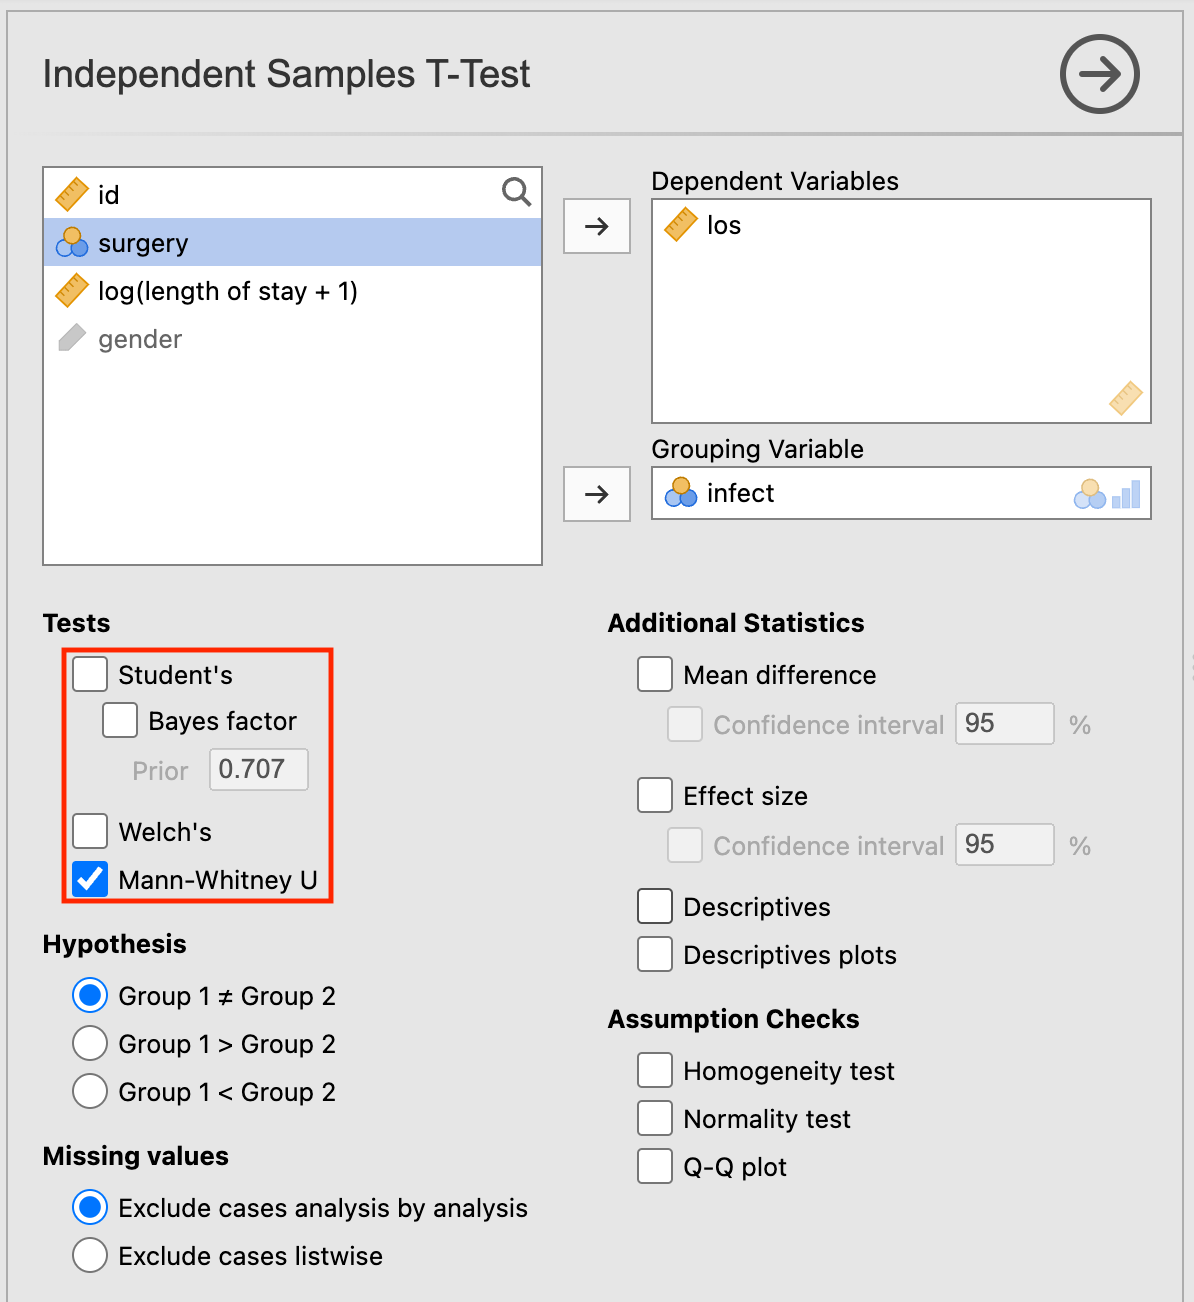Enable Student's t-test checkbox
The width and height of the screenshot is (1194, 1302).
[x=90, y=674]
